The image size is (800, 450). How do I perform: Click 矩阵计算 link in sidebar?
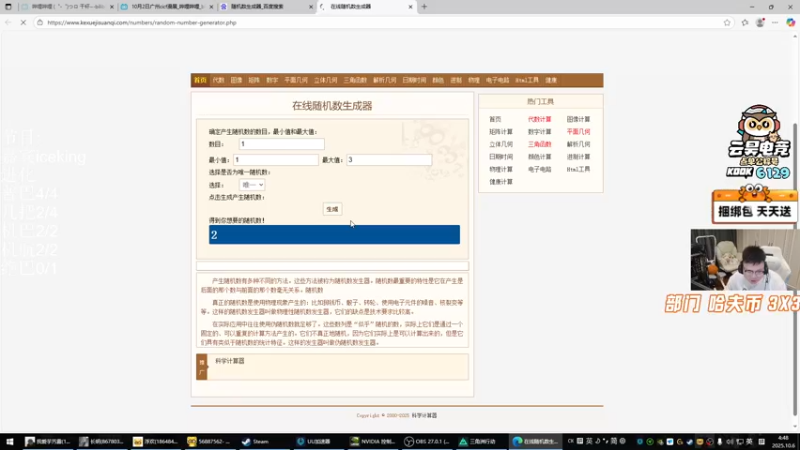pyautogui.click(x=501, y=132)
